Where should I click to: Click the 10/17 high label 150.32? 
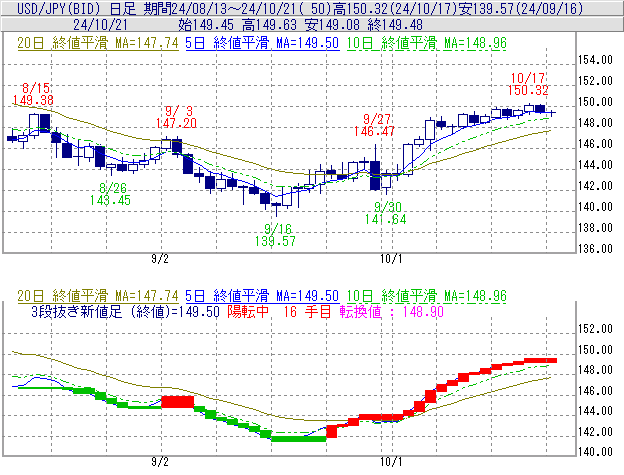pyautogui.click(x=527, y=90)
